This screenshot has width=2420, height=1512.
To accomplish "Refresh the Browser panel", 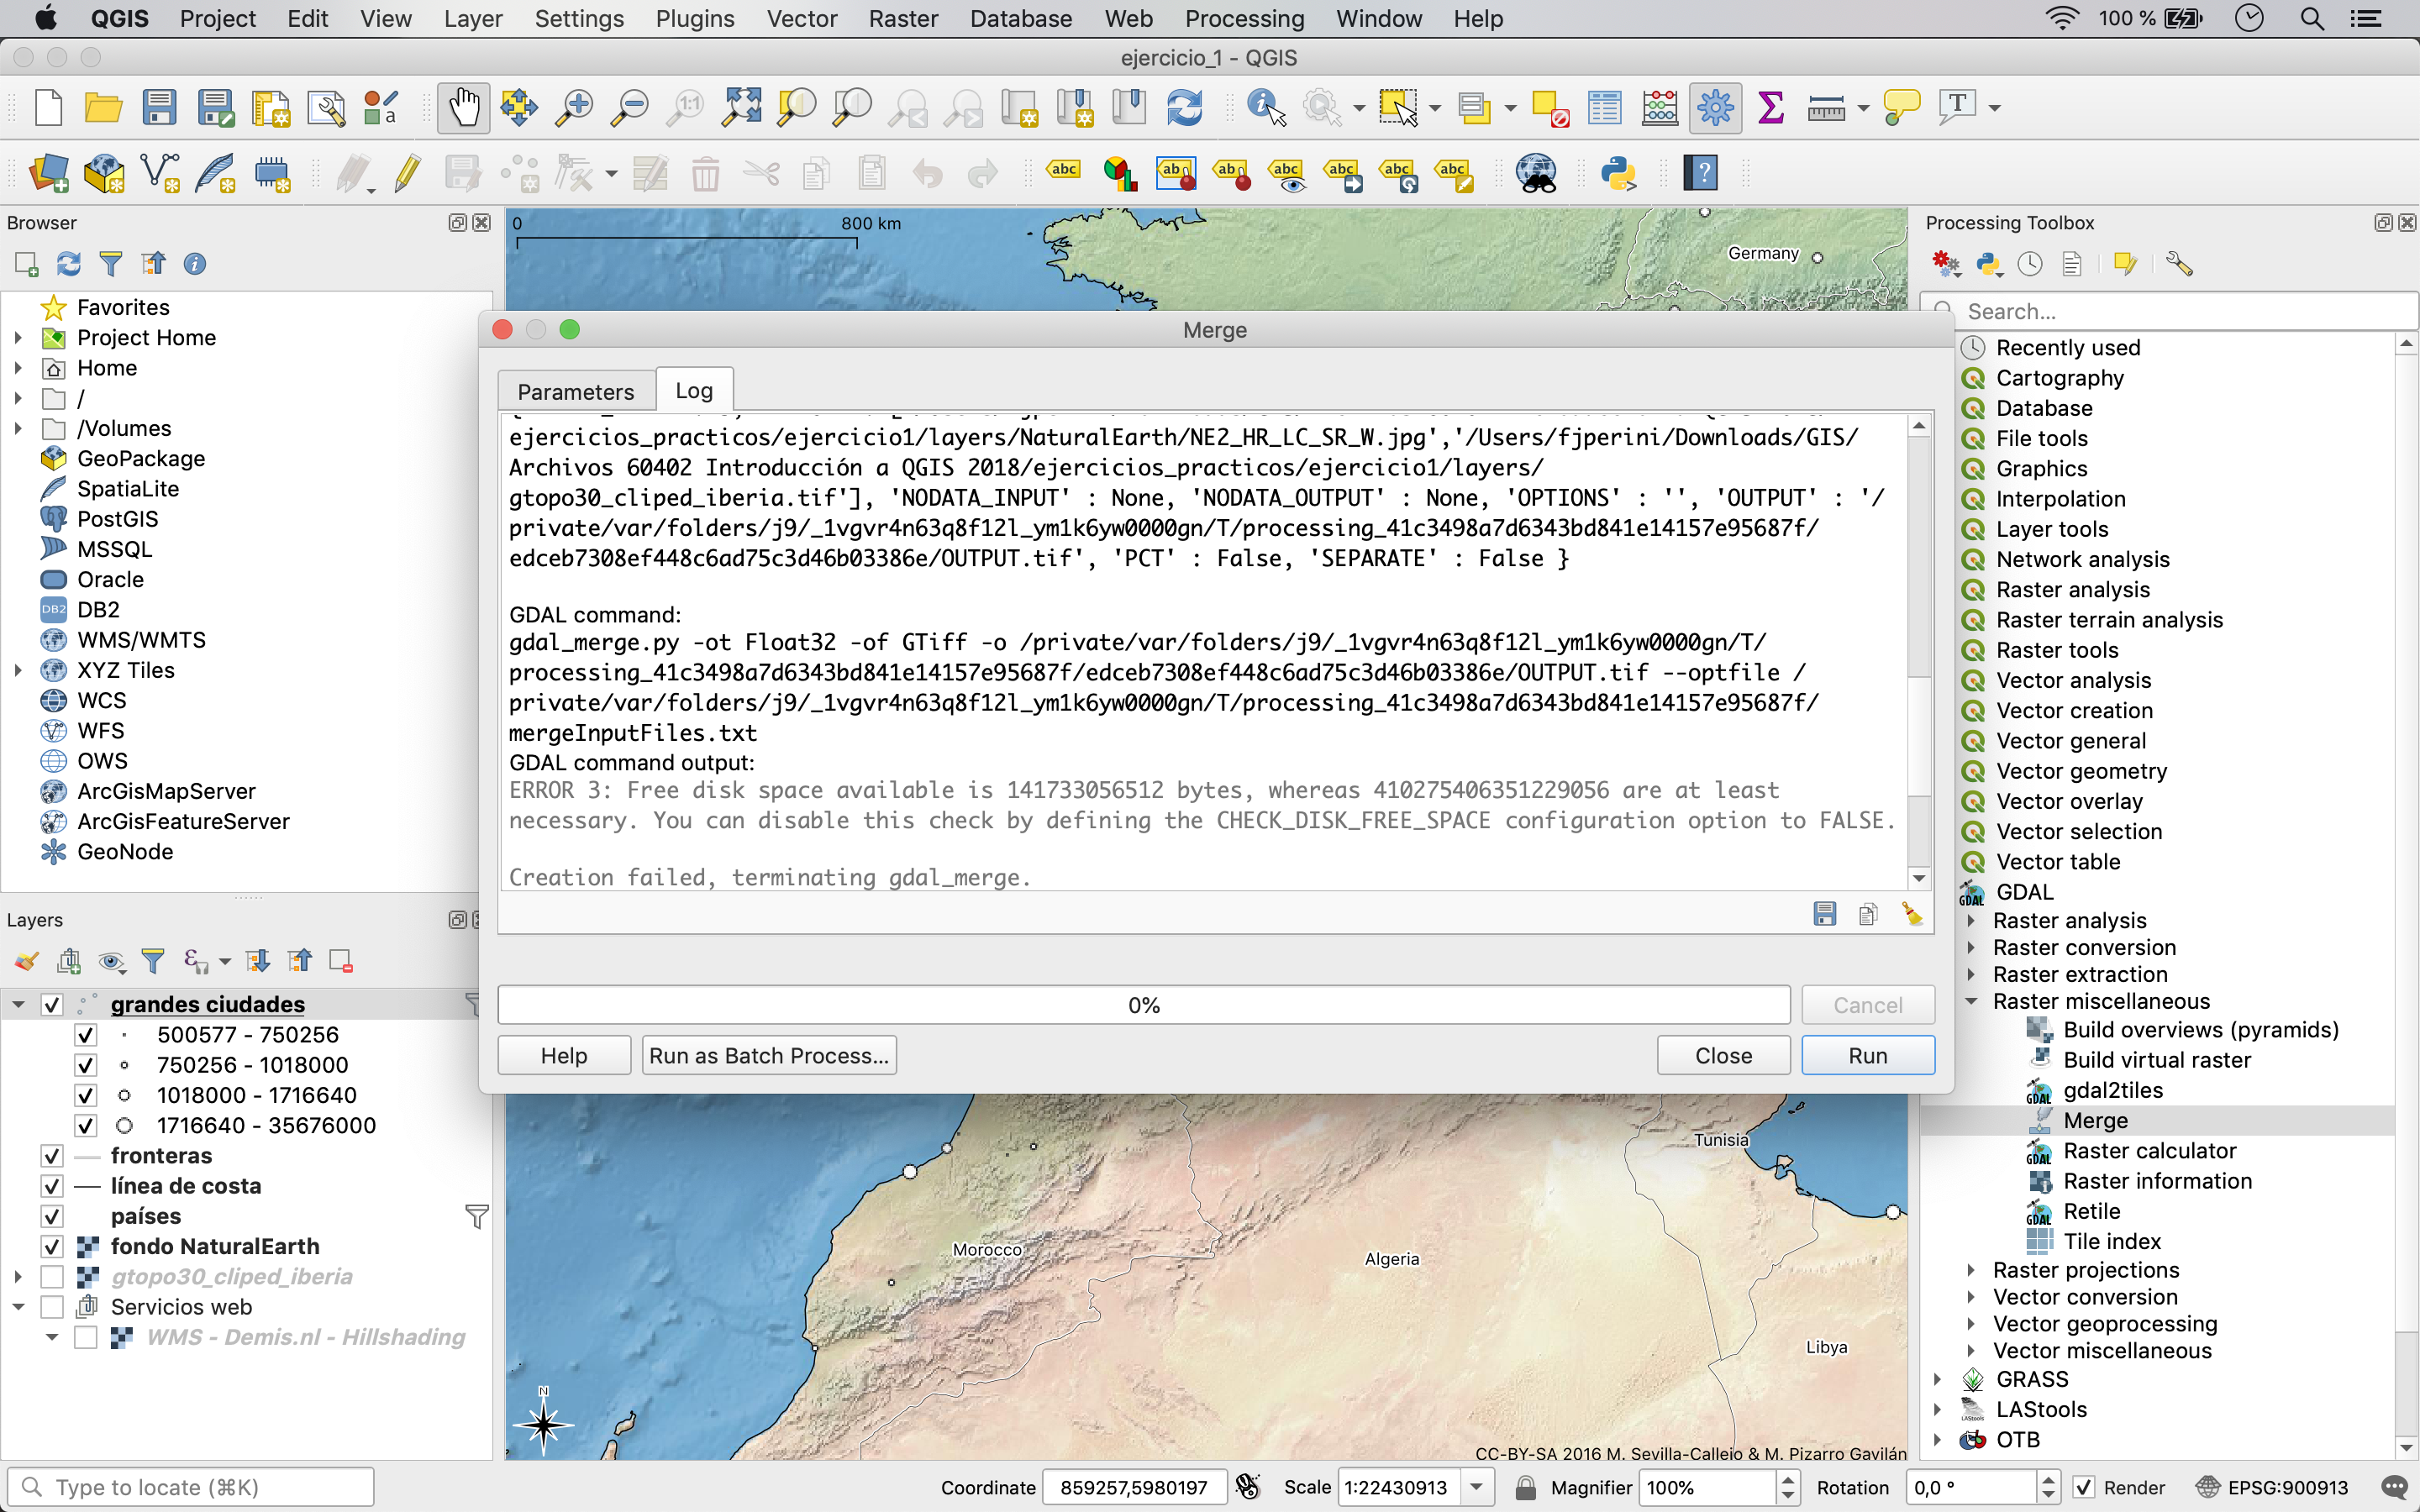I will click(68, 264).
